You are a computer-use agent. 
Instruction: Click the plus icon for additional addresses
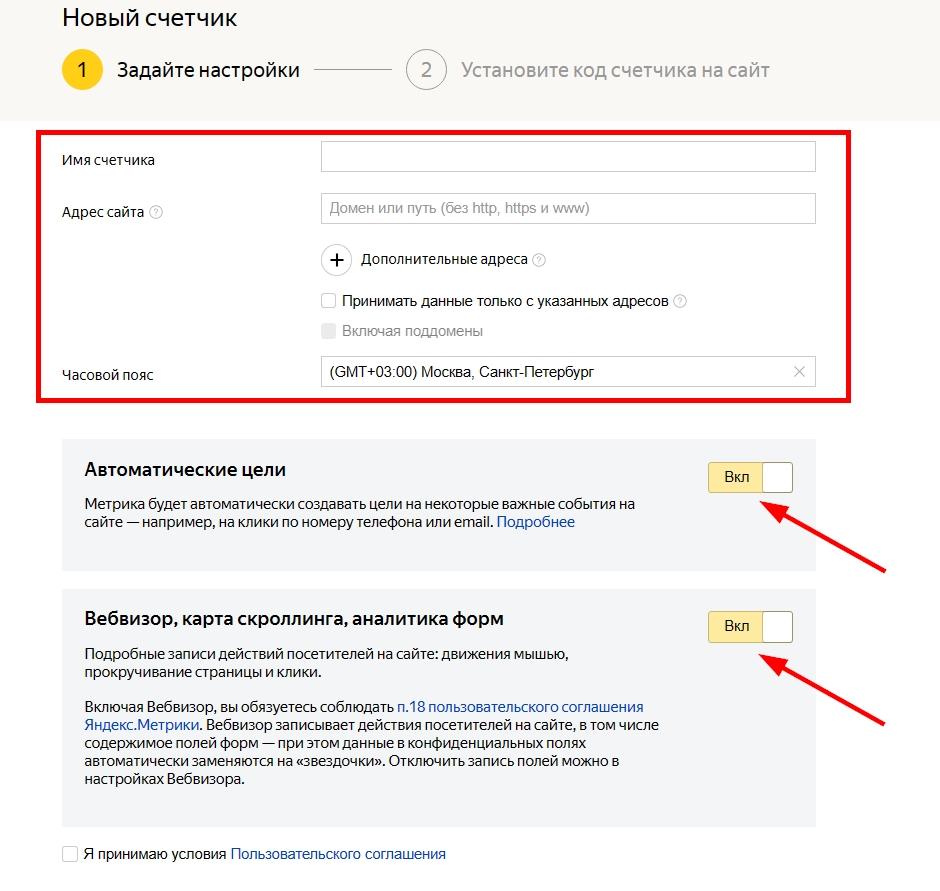(x=337, y=260)
